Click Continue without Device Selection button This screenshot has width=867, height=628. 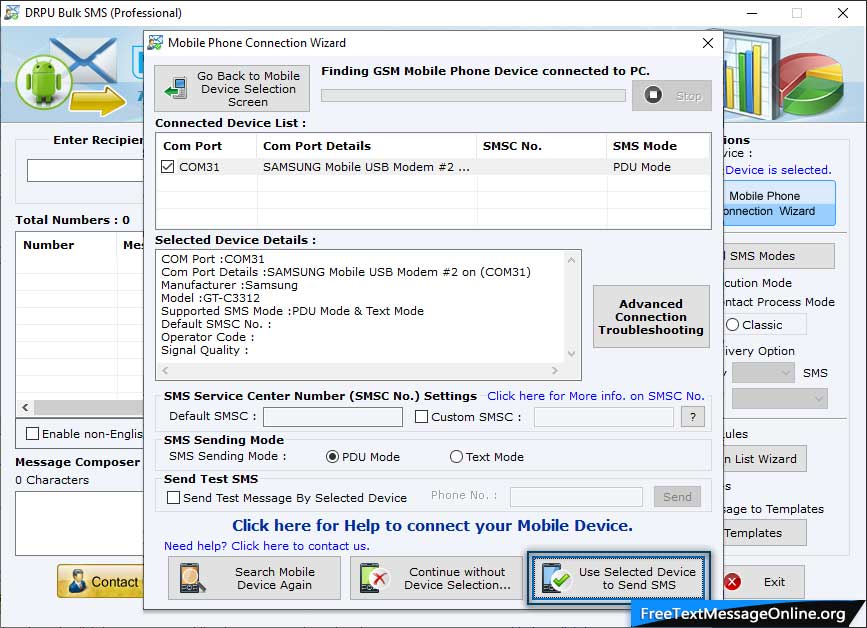pos(436,578)
